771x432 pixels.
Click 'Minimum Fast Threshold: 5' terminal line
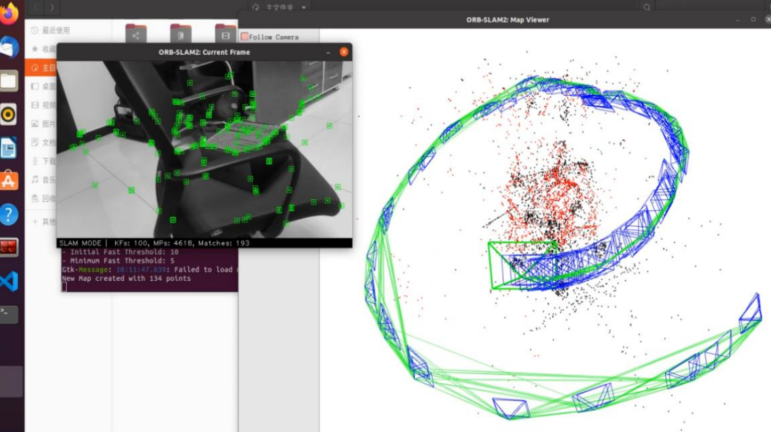(x=119, y=260)
